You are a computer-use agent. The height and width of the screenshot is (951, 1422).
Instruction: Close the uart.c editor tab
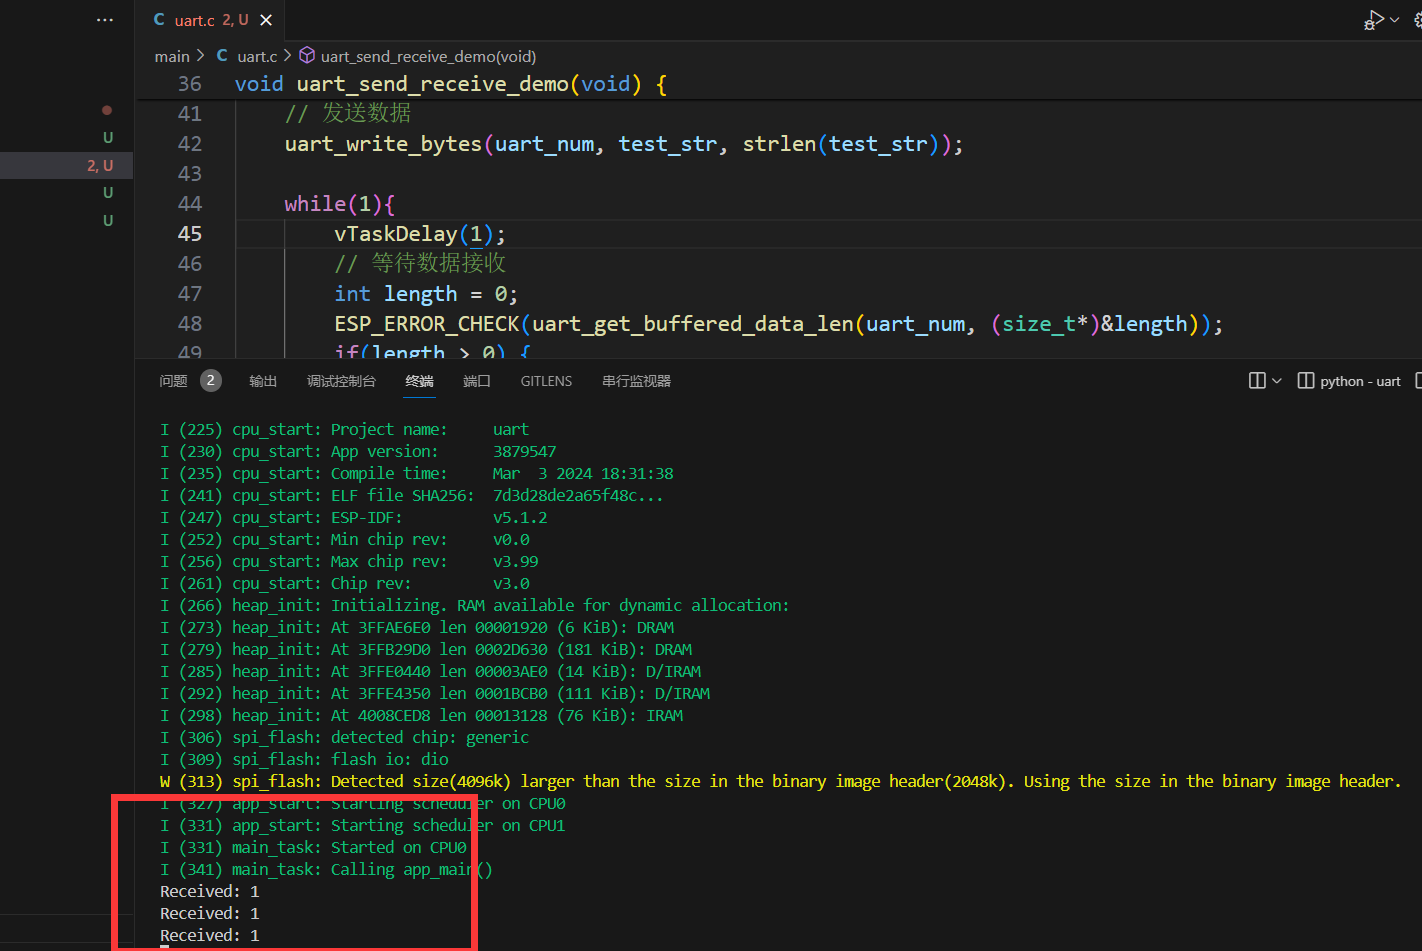[266, 20]
